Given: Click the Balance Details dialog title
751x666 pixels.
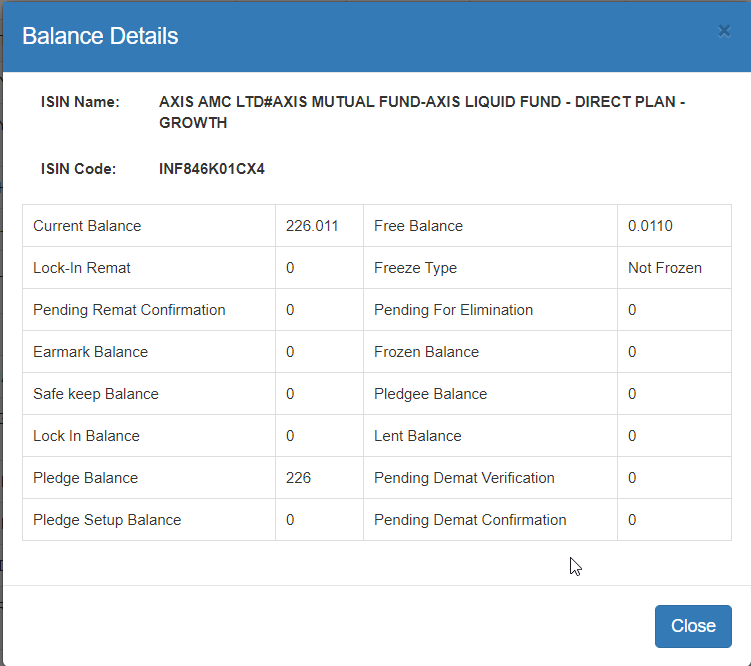Looking at the screenshot, I should click(100, 36).
